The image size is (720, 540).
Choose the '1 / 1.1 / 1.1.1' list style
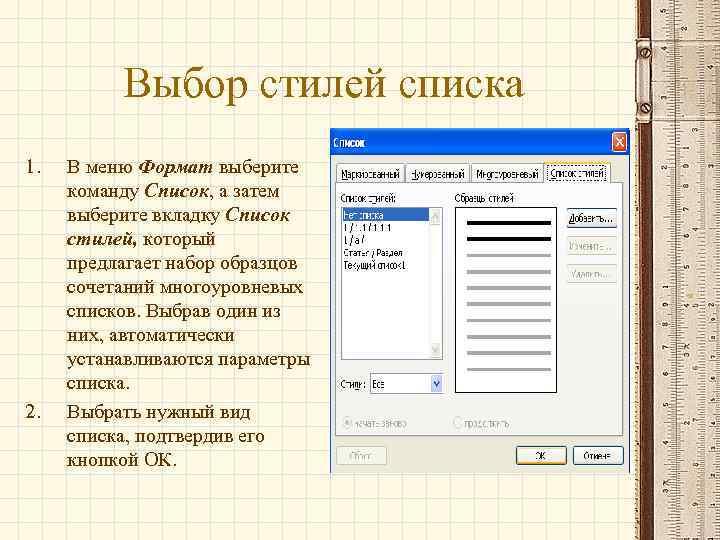(x=385, y=228)
